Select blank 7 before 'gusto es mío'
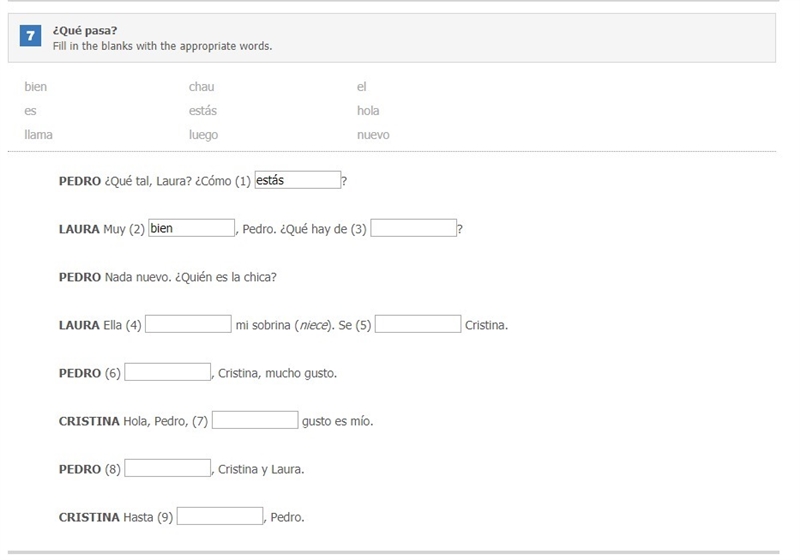The image size is (800, 560). click(255, 420)
